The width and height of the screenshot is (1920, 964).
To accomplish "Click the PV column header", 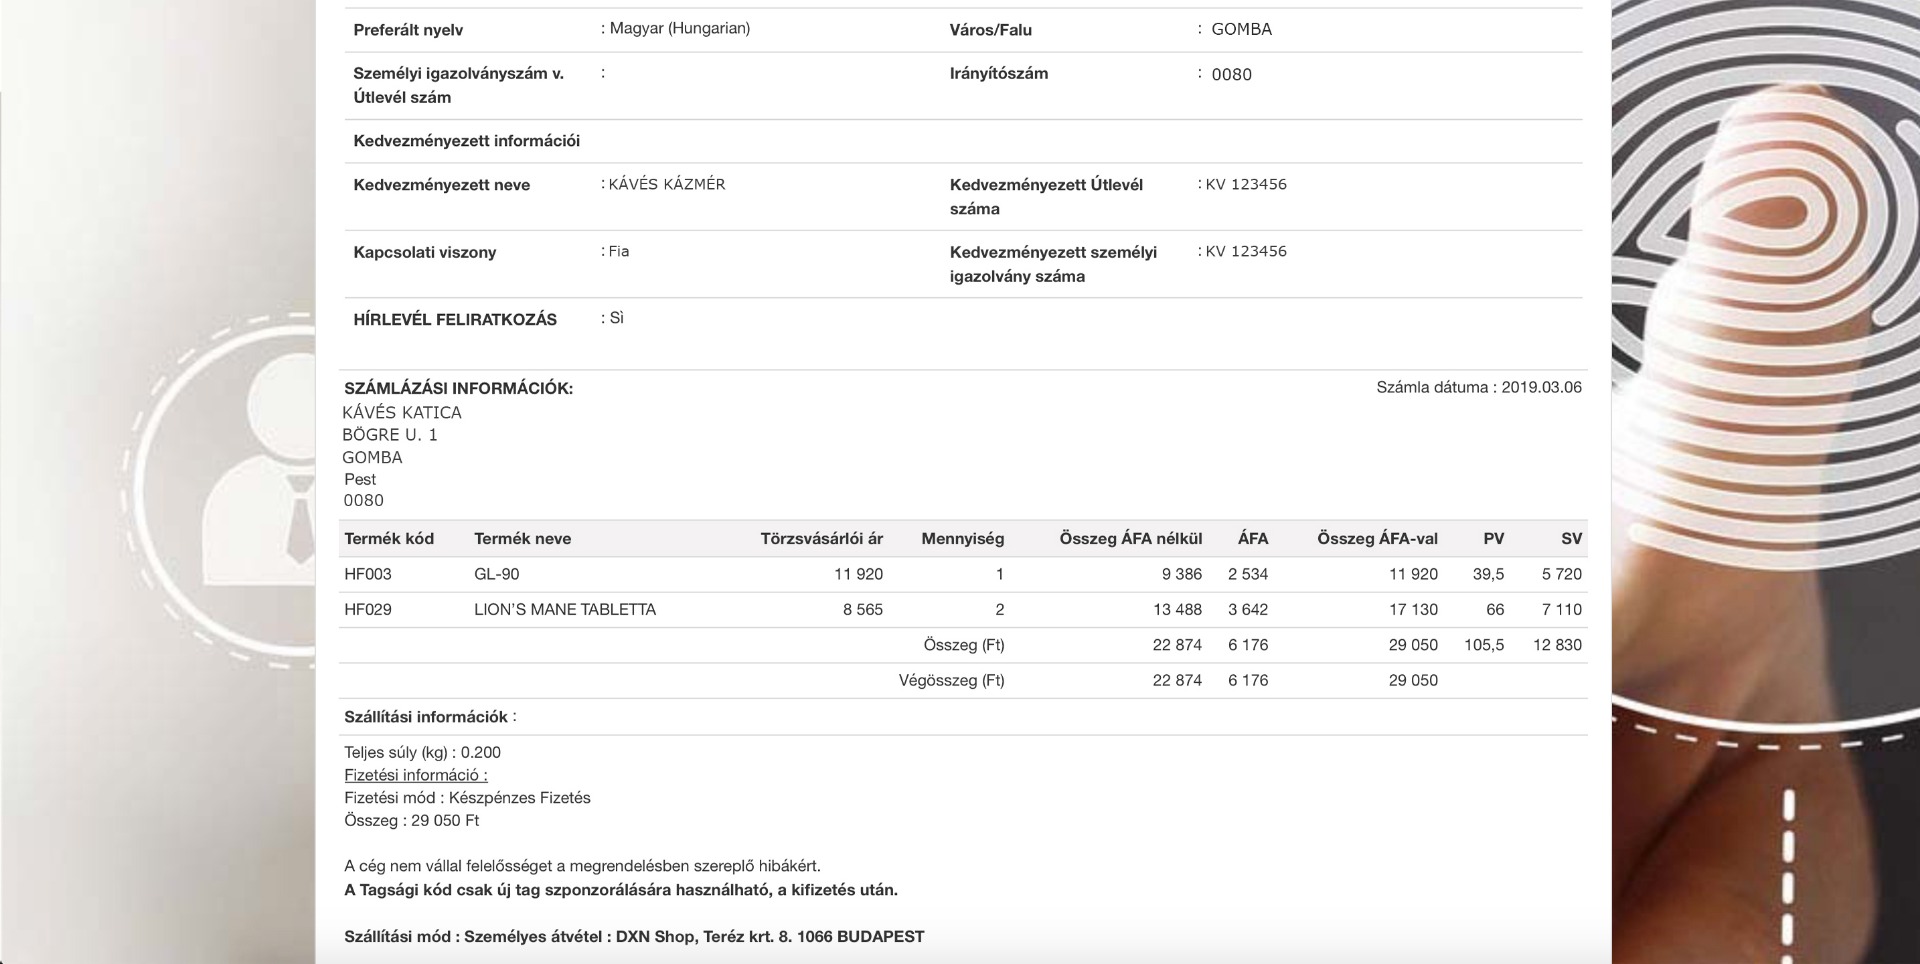I will click(1493, 539).
